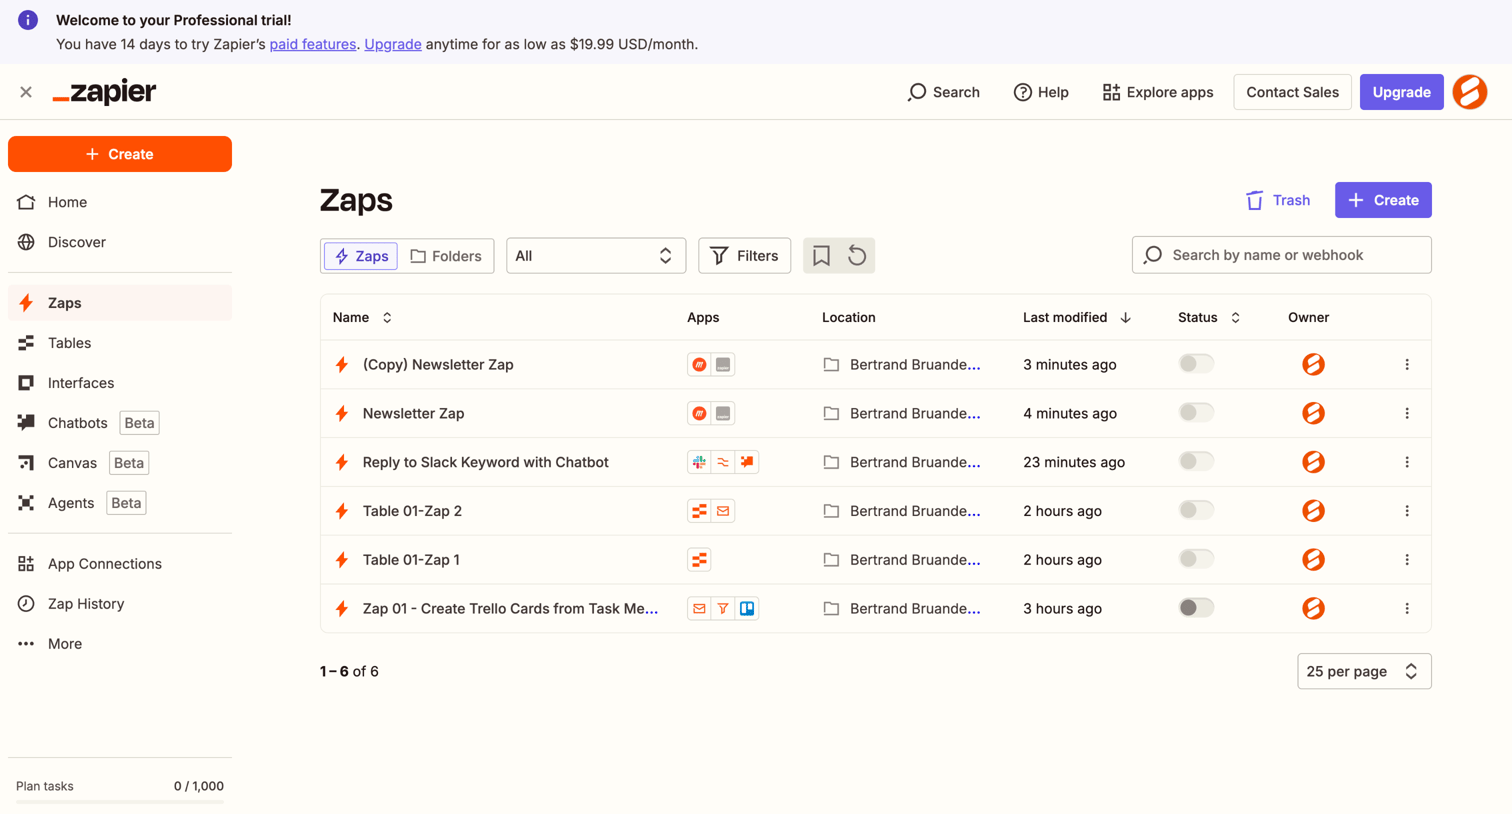
Task: Click Tables app icon in Table 01-Zap 1 row
Action: coord(699,560)
